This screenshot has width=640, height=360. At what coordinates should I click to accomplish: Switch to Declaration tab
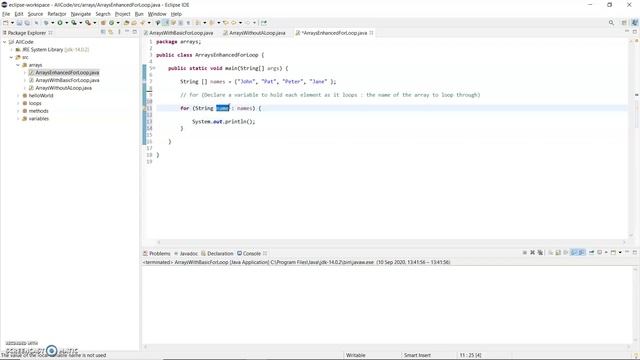pyautogui.click(x=217, y=253)
